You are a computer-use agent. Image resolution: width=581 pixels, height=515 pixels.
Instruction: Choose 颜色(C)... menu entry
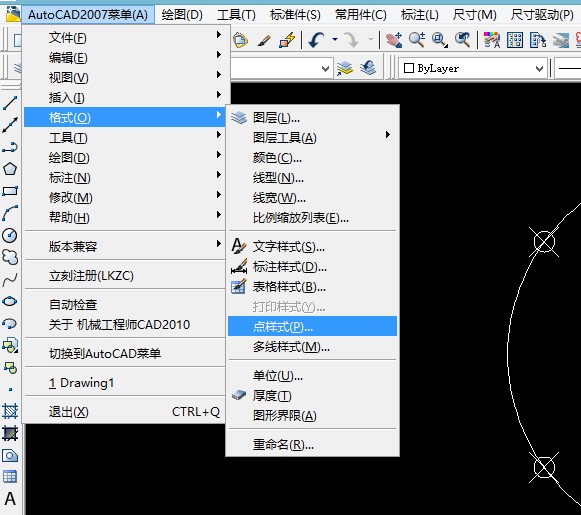coord(313,157)
